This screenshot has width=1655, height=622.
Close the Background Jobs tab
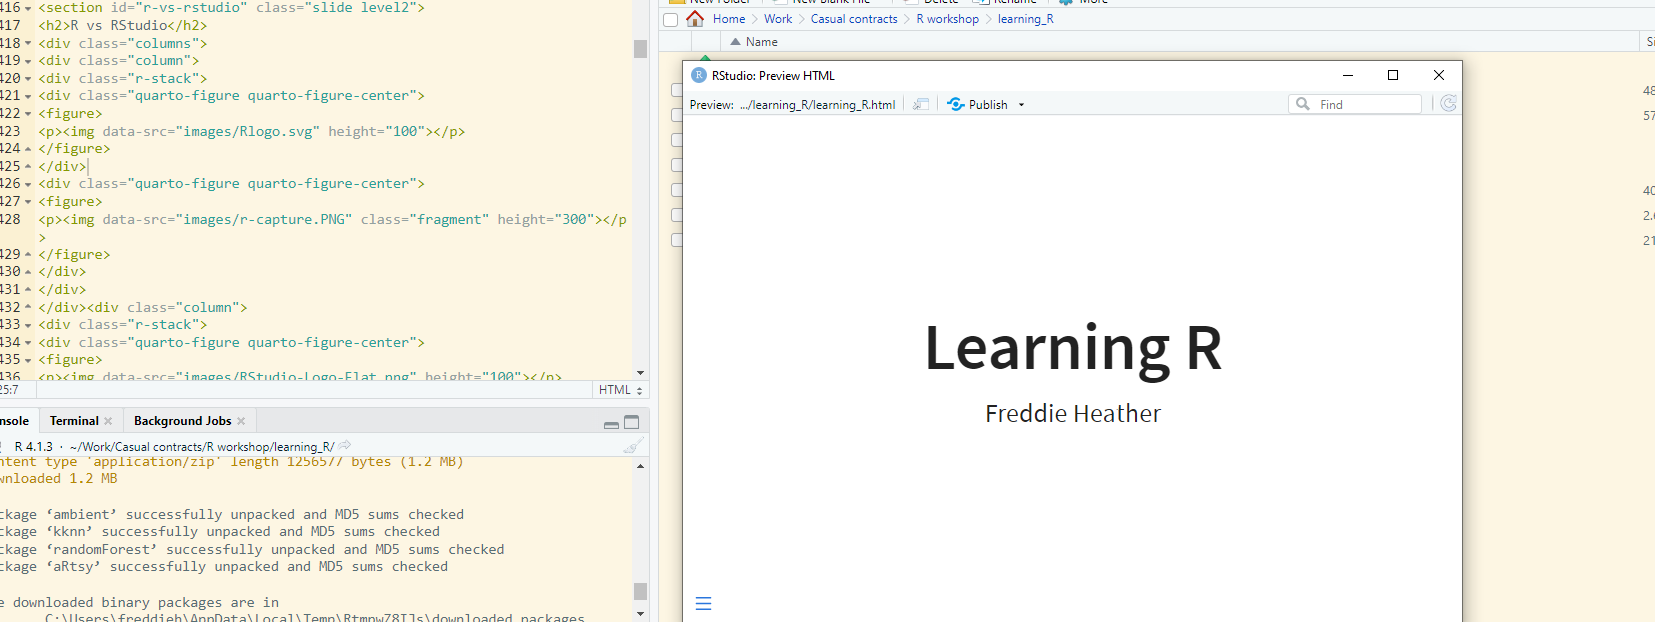[x=241, y=421]
